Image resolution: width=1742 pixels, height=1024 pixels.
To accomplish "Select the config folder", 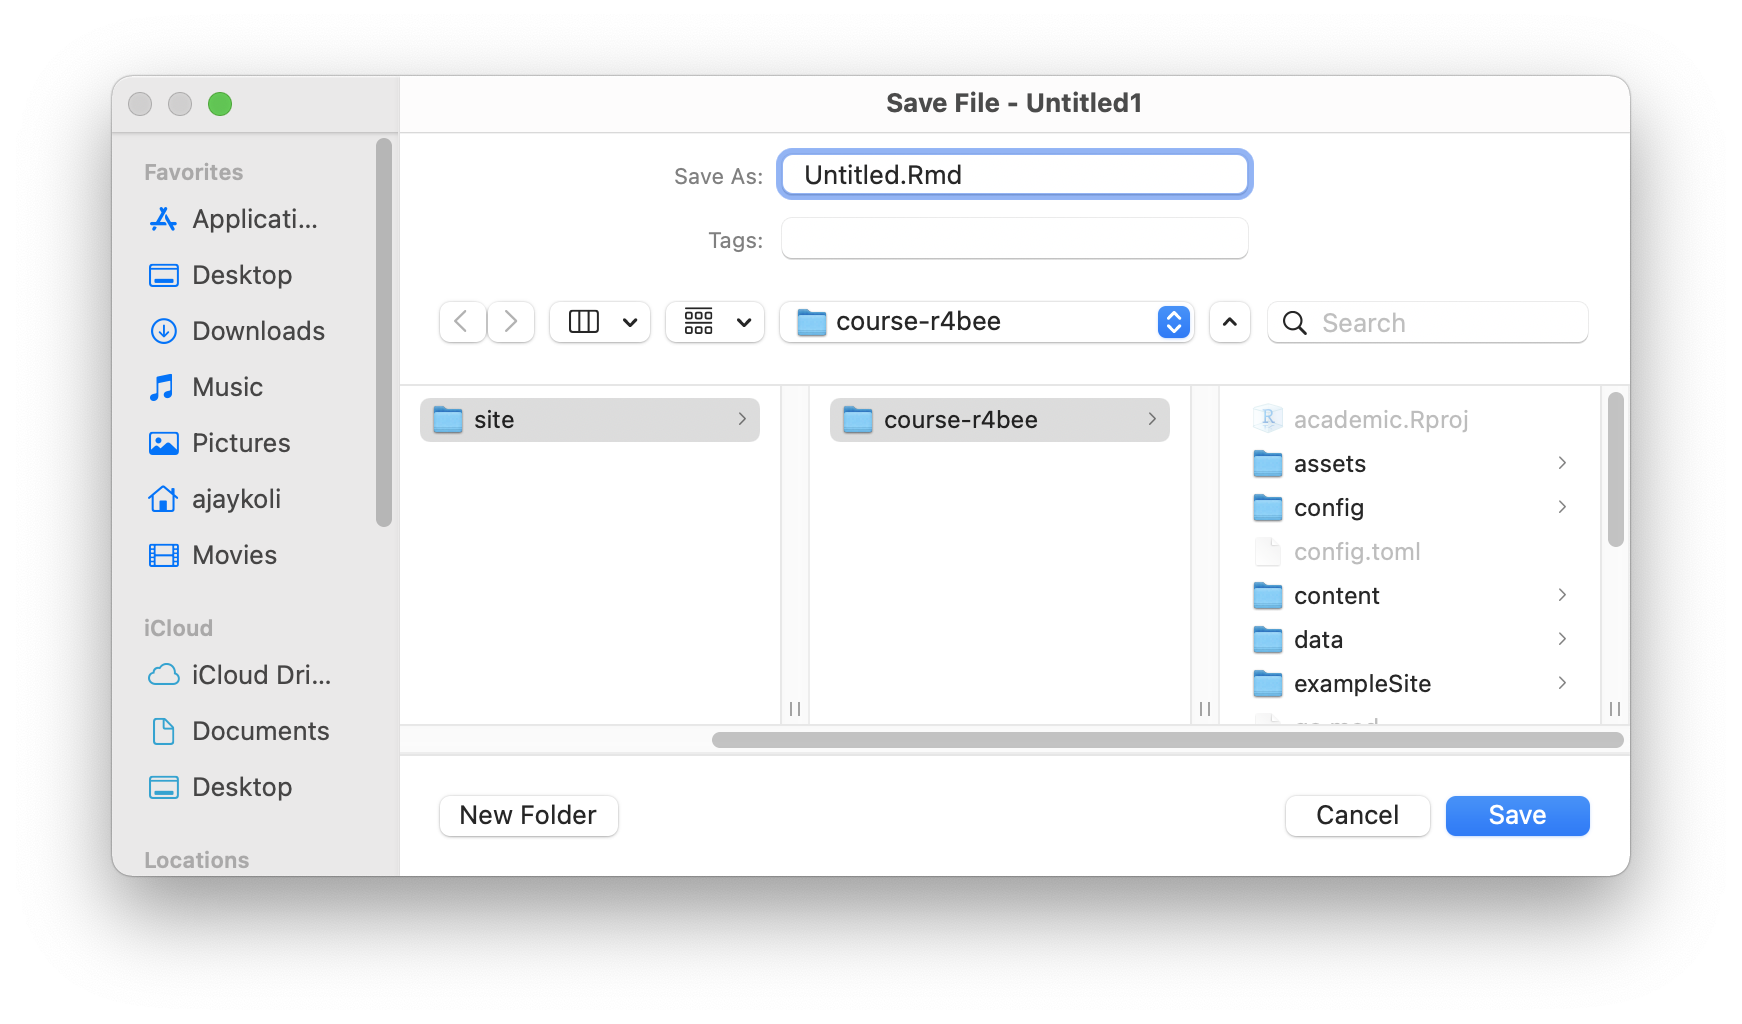I will click(1410, 508).
